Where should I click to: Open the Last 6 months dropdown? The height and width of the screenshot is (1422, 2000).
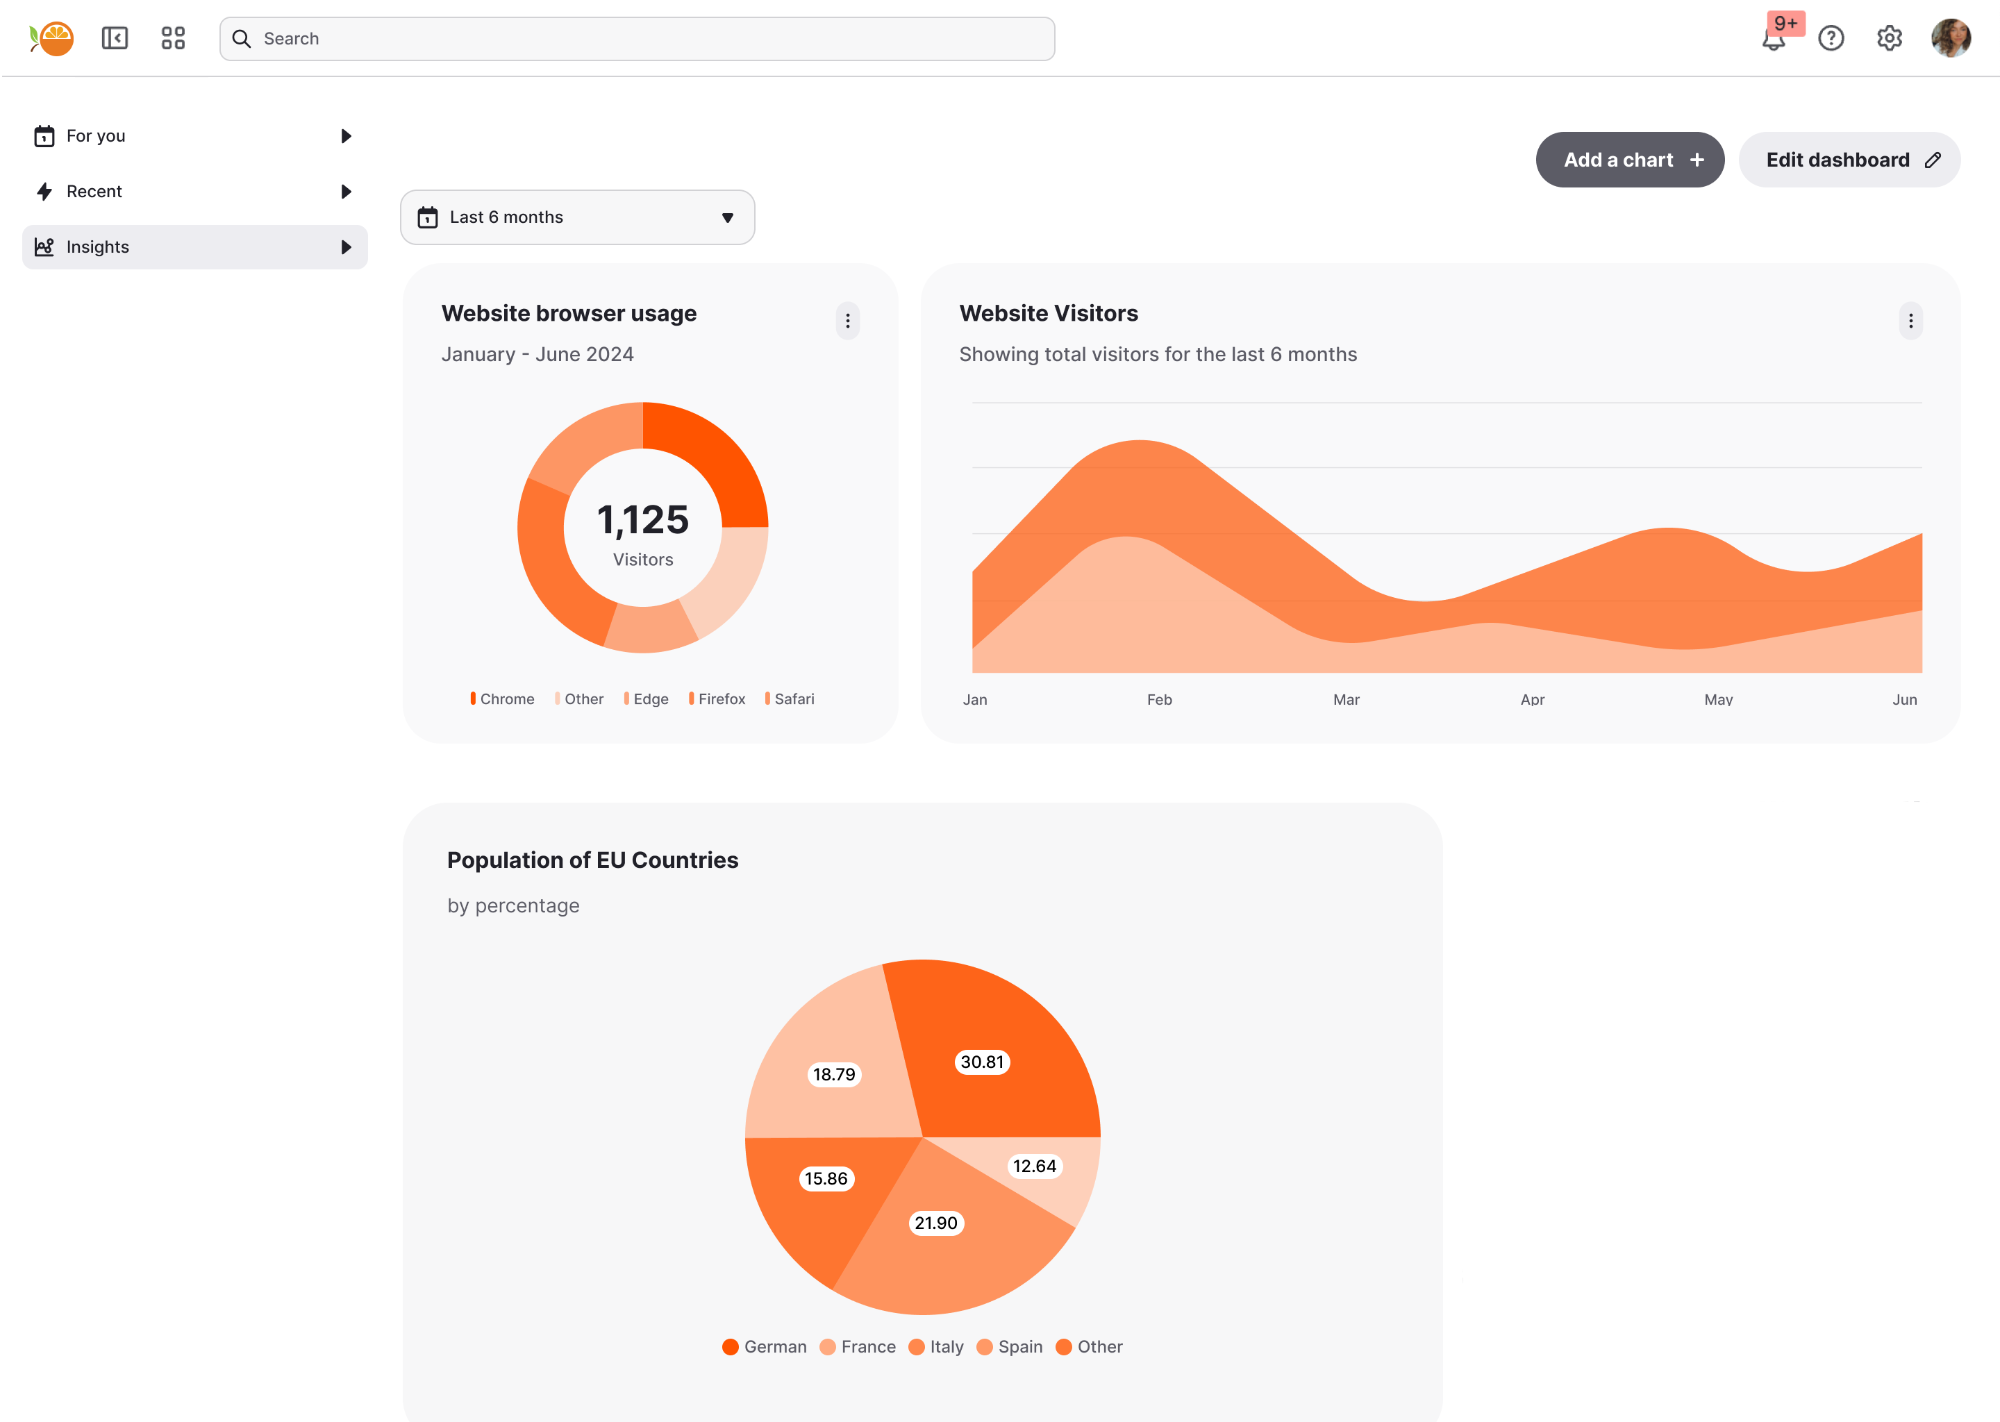tap(577, 217)
